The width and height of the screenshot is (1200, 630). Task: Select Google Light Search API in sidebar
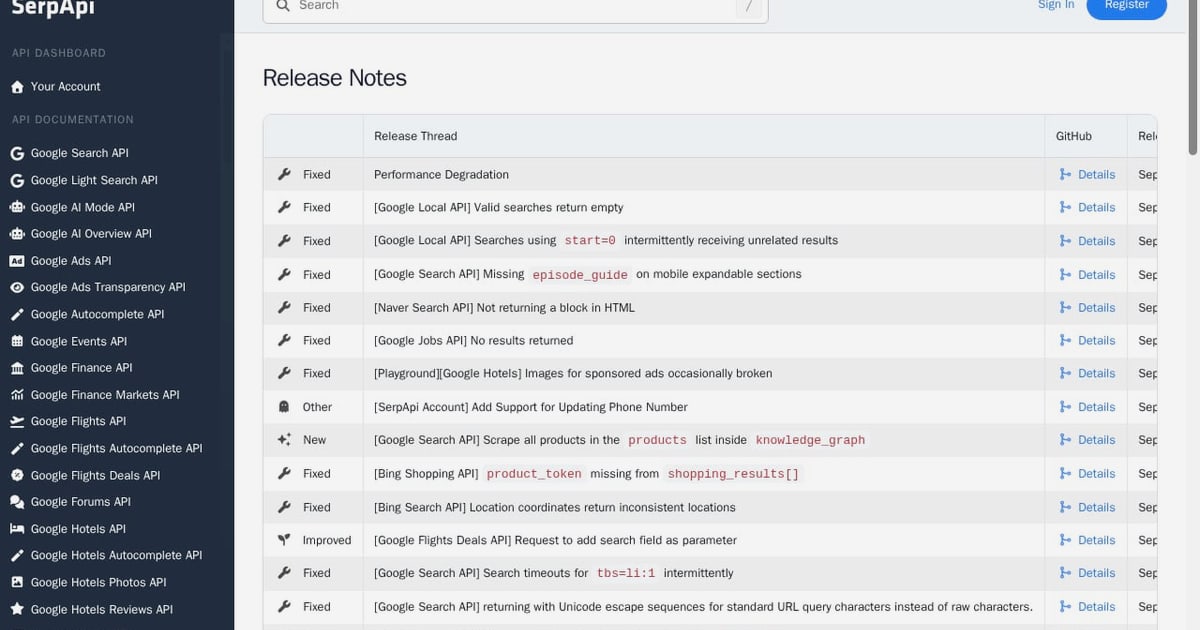[x=94, y=180]
